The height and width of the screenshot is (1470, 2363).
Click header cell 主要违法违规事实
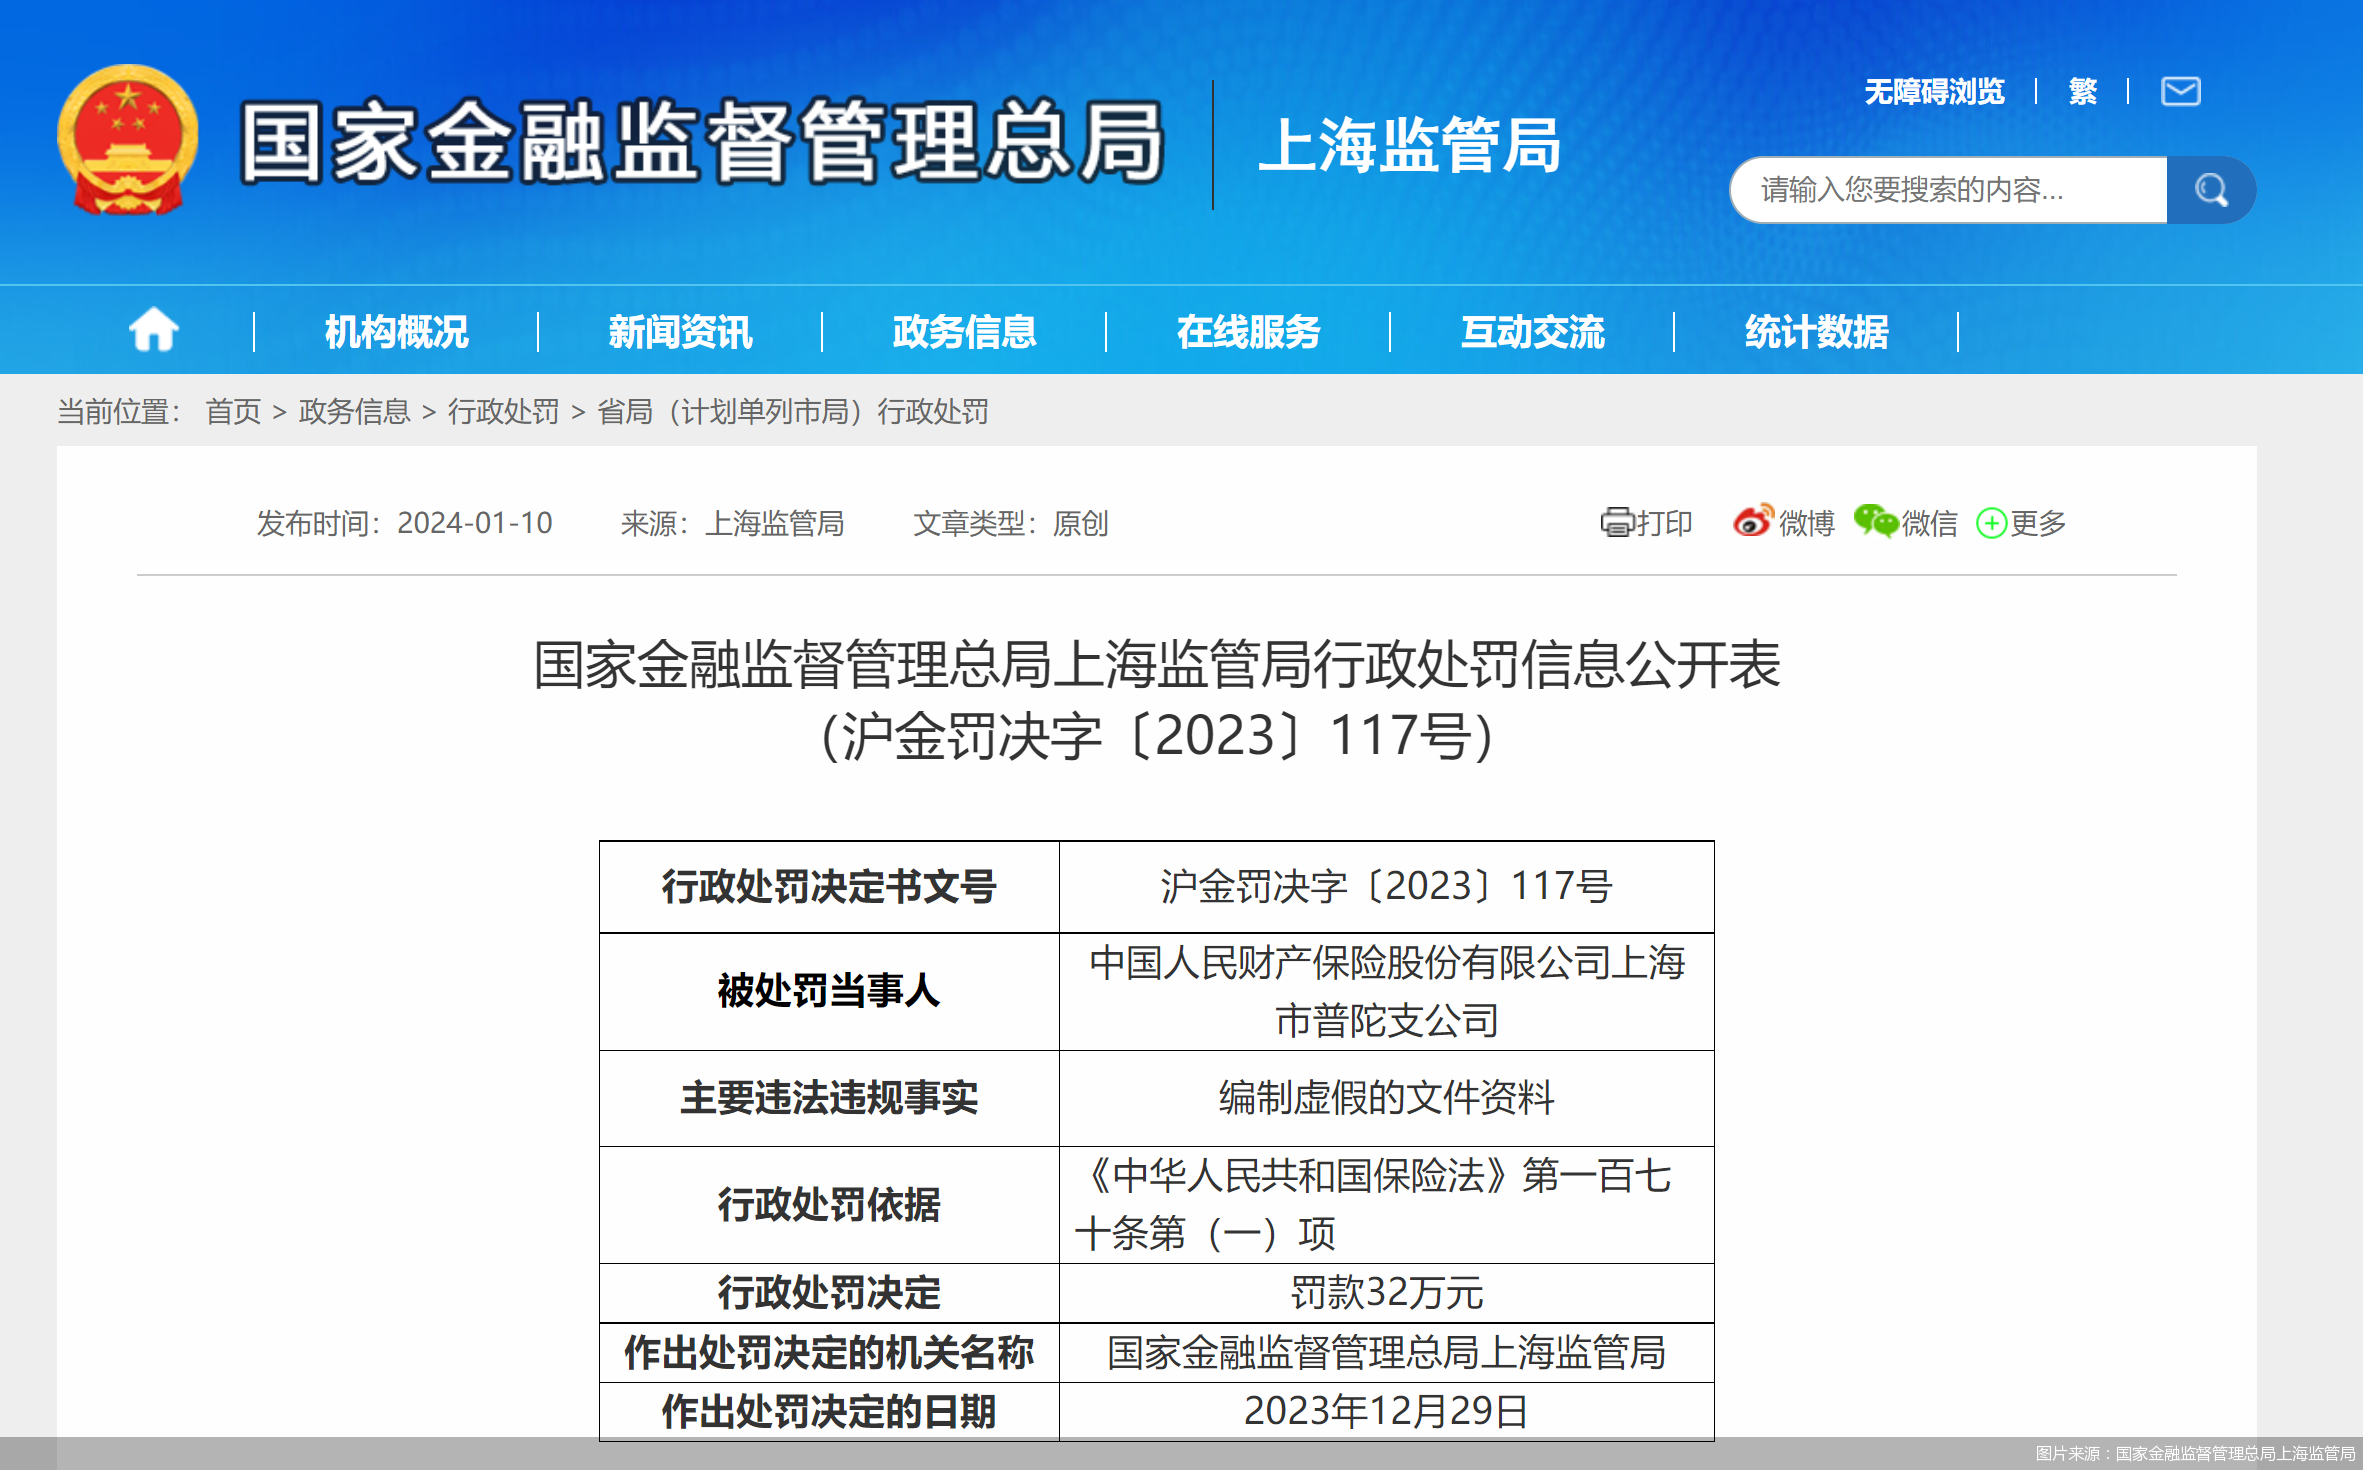click(829, 1097)
